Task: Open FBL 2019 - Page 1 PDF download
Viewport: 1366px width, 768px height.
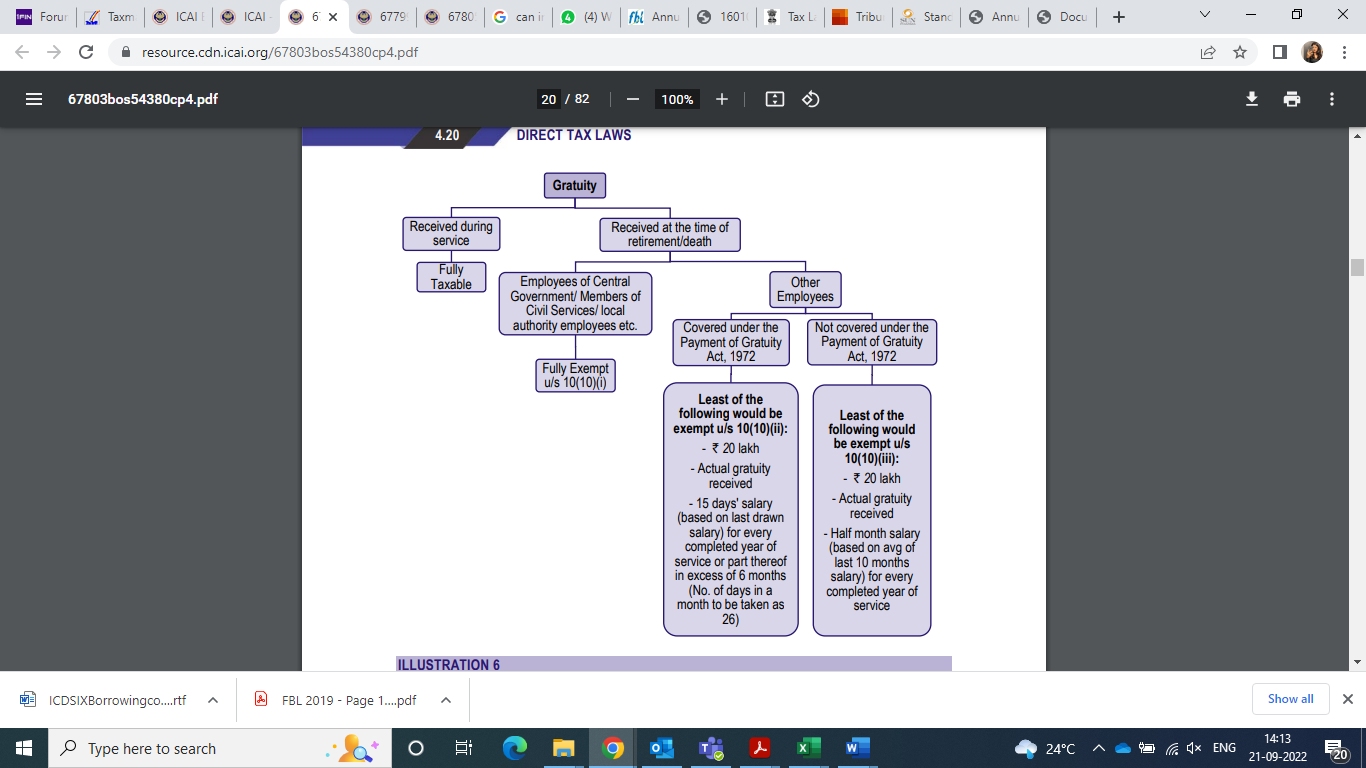Action: [335, 700]
